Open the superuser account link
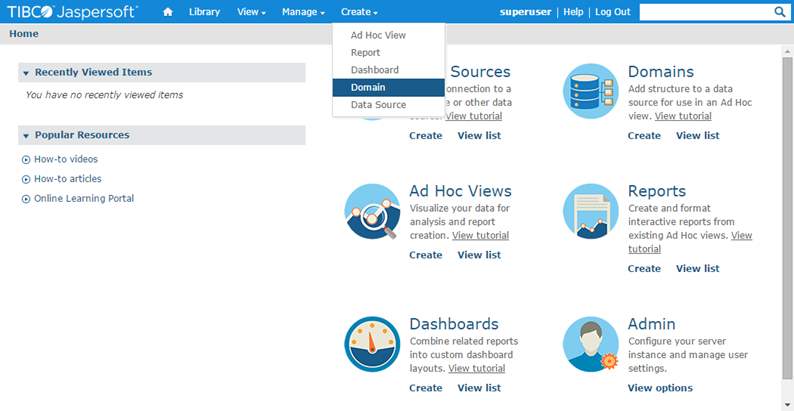Viewport: 794px width, 411px height. tap(525, 12)
